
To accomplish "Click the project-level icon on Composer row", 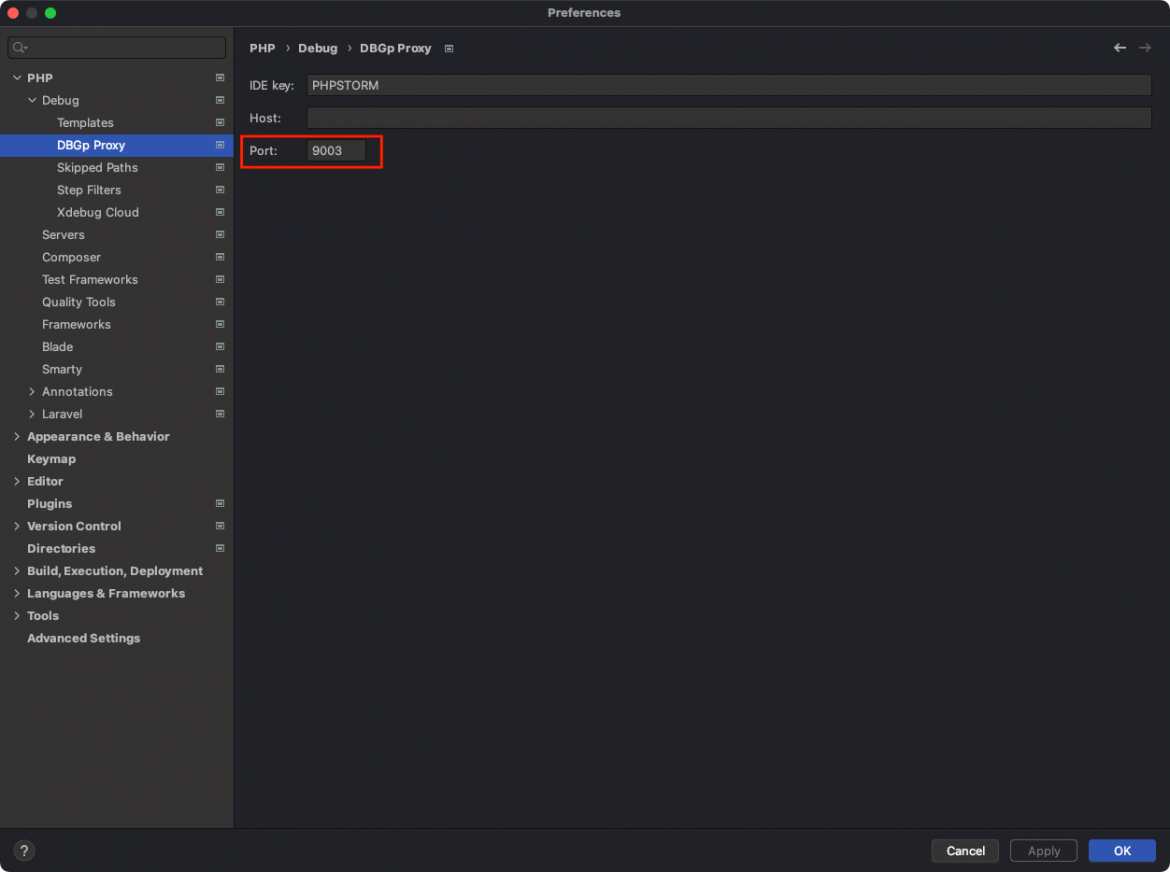I will point(220,257).
